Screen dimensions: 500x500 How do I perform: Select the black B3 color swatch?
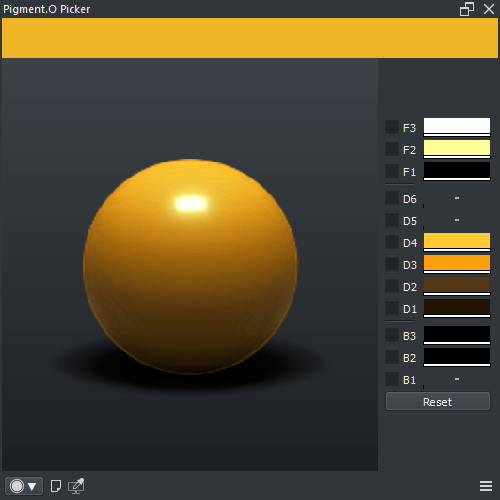(457, 335)
